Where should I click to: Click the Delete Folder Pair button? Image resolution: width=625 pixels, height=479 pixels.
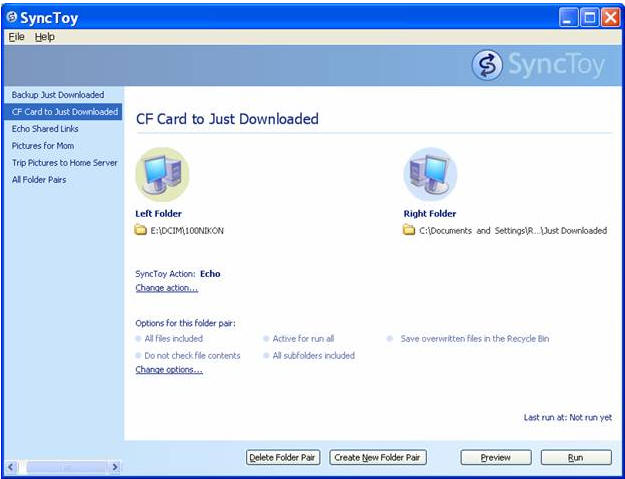[x=283, y=457]
